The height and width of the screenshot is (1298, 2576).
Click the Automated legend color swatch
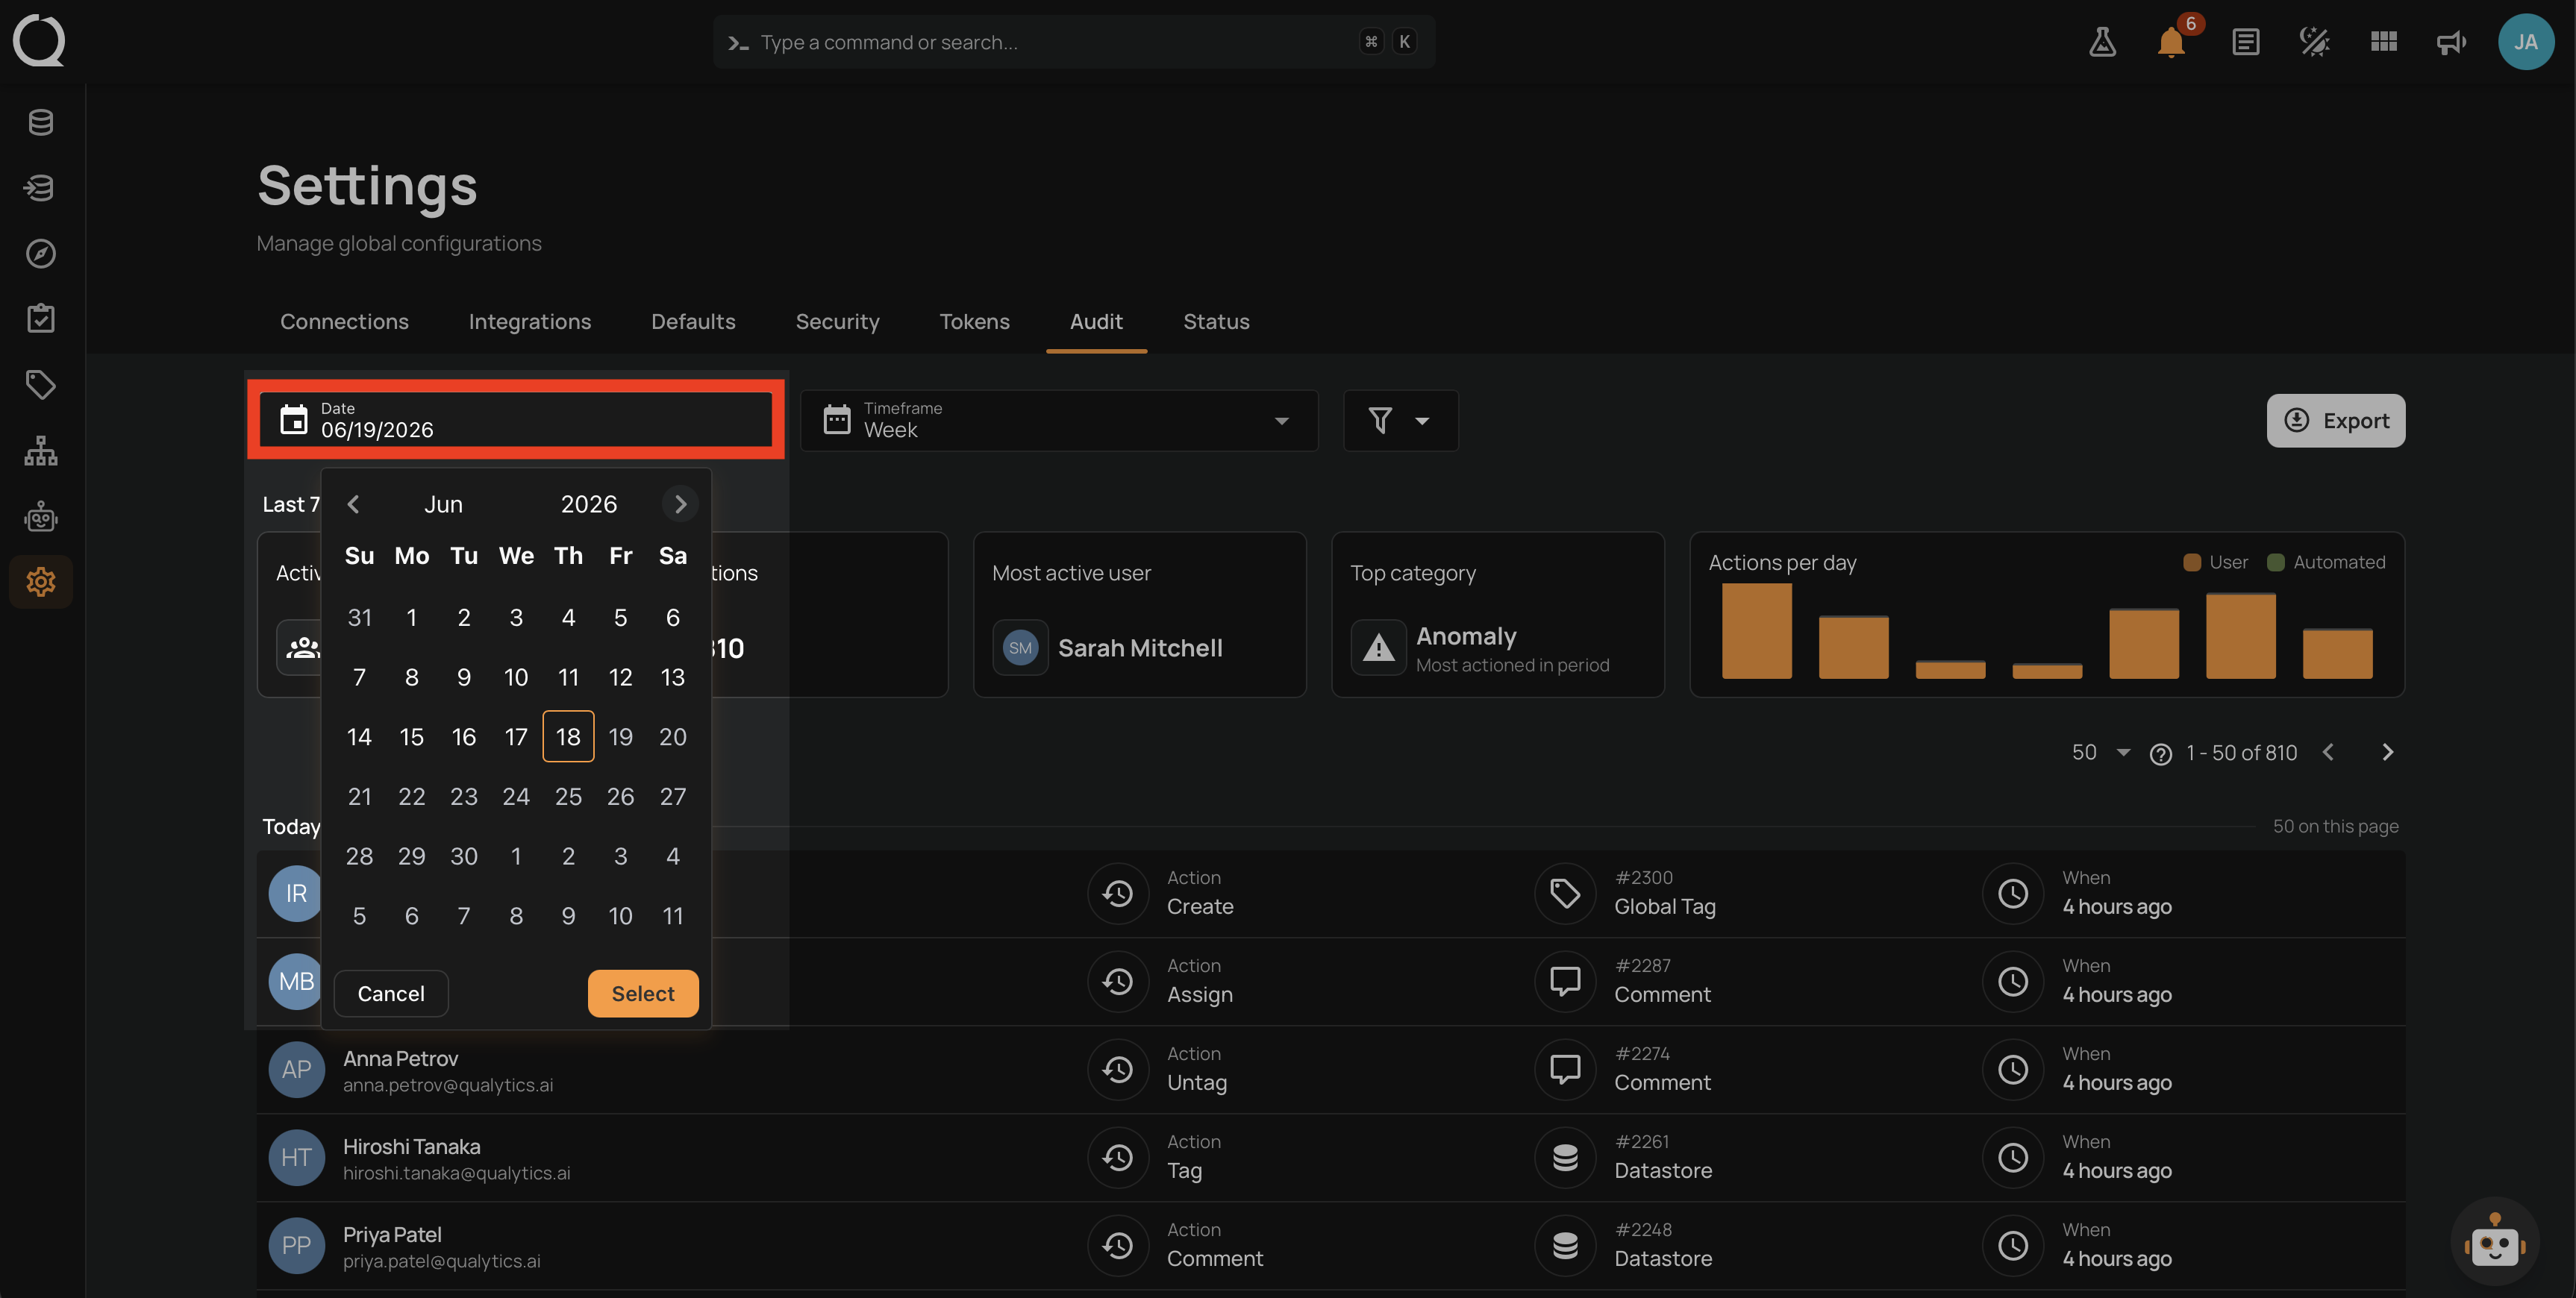point(2275,563)
